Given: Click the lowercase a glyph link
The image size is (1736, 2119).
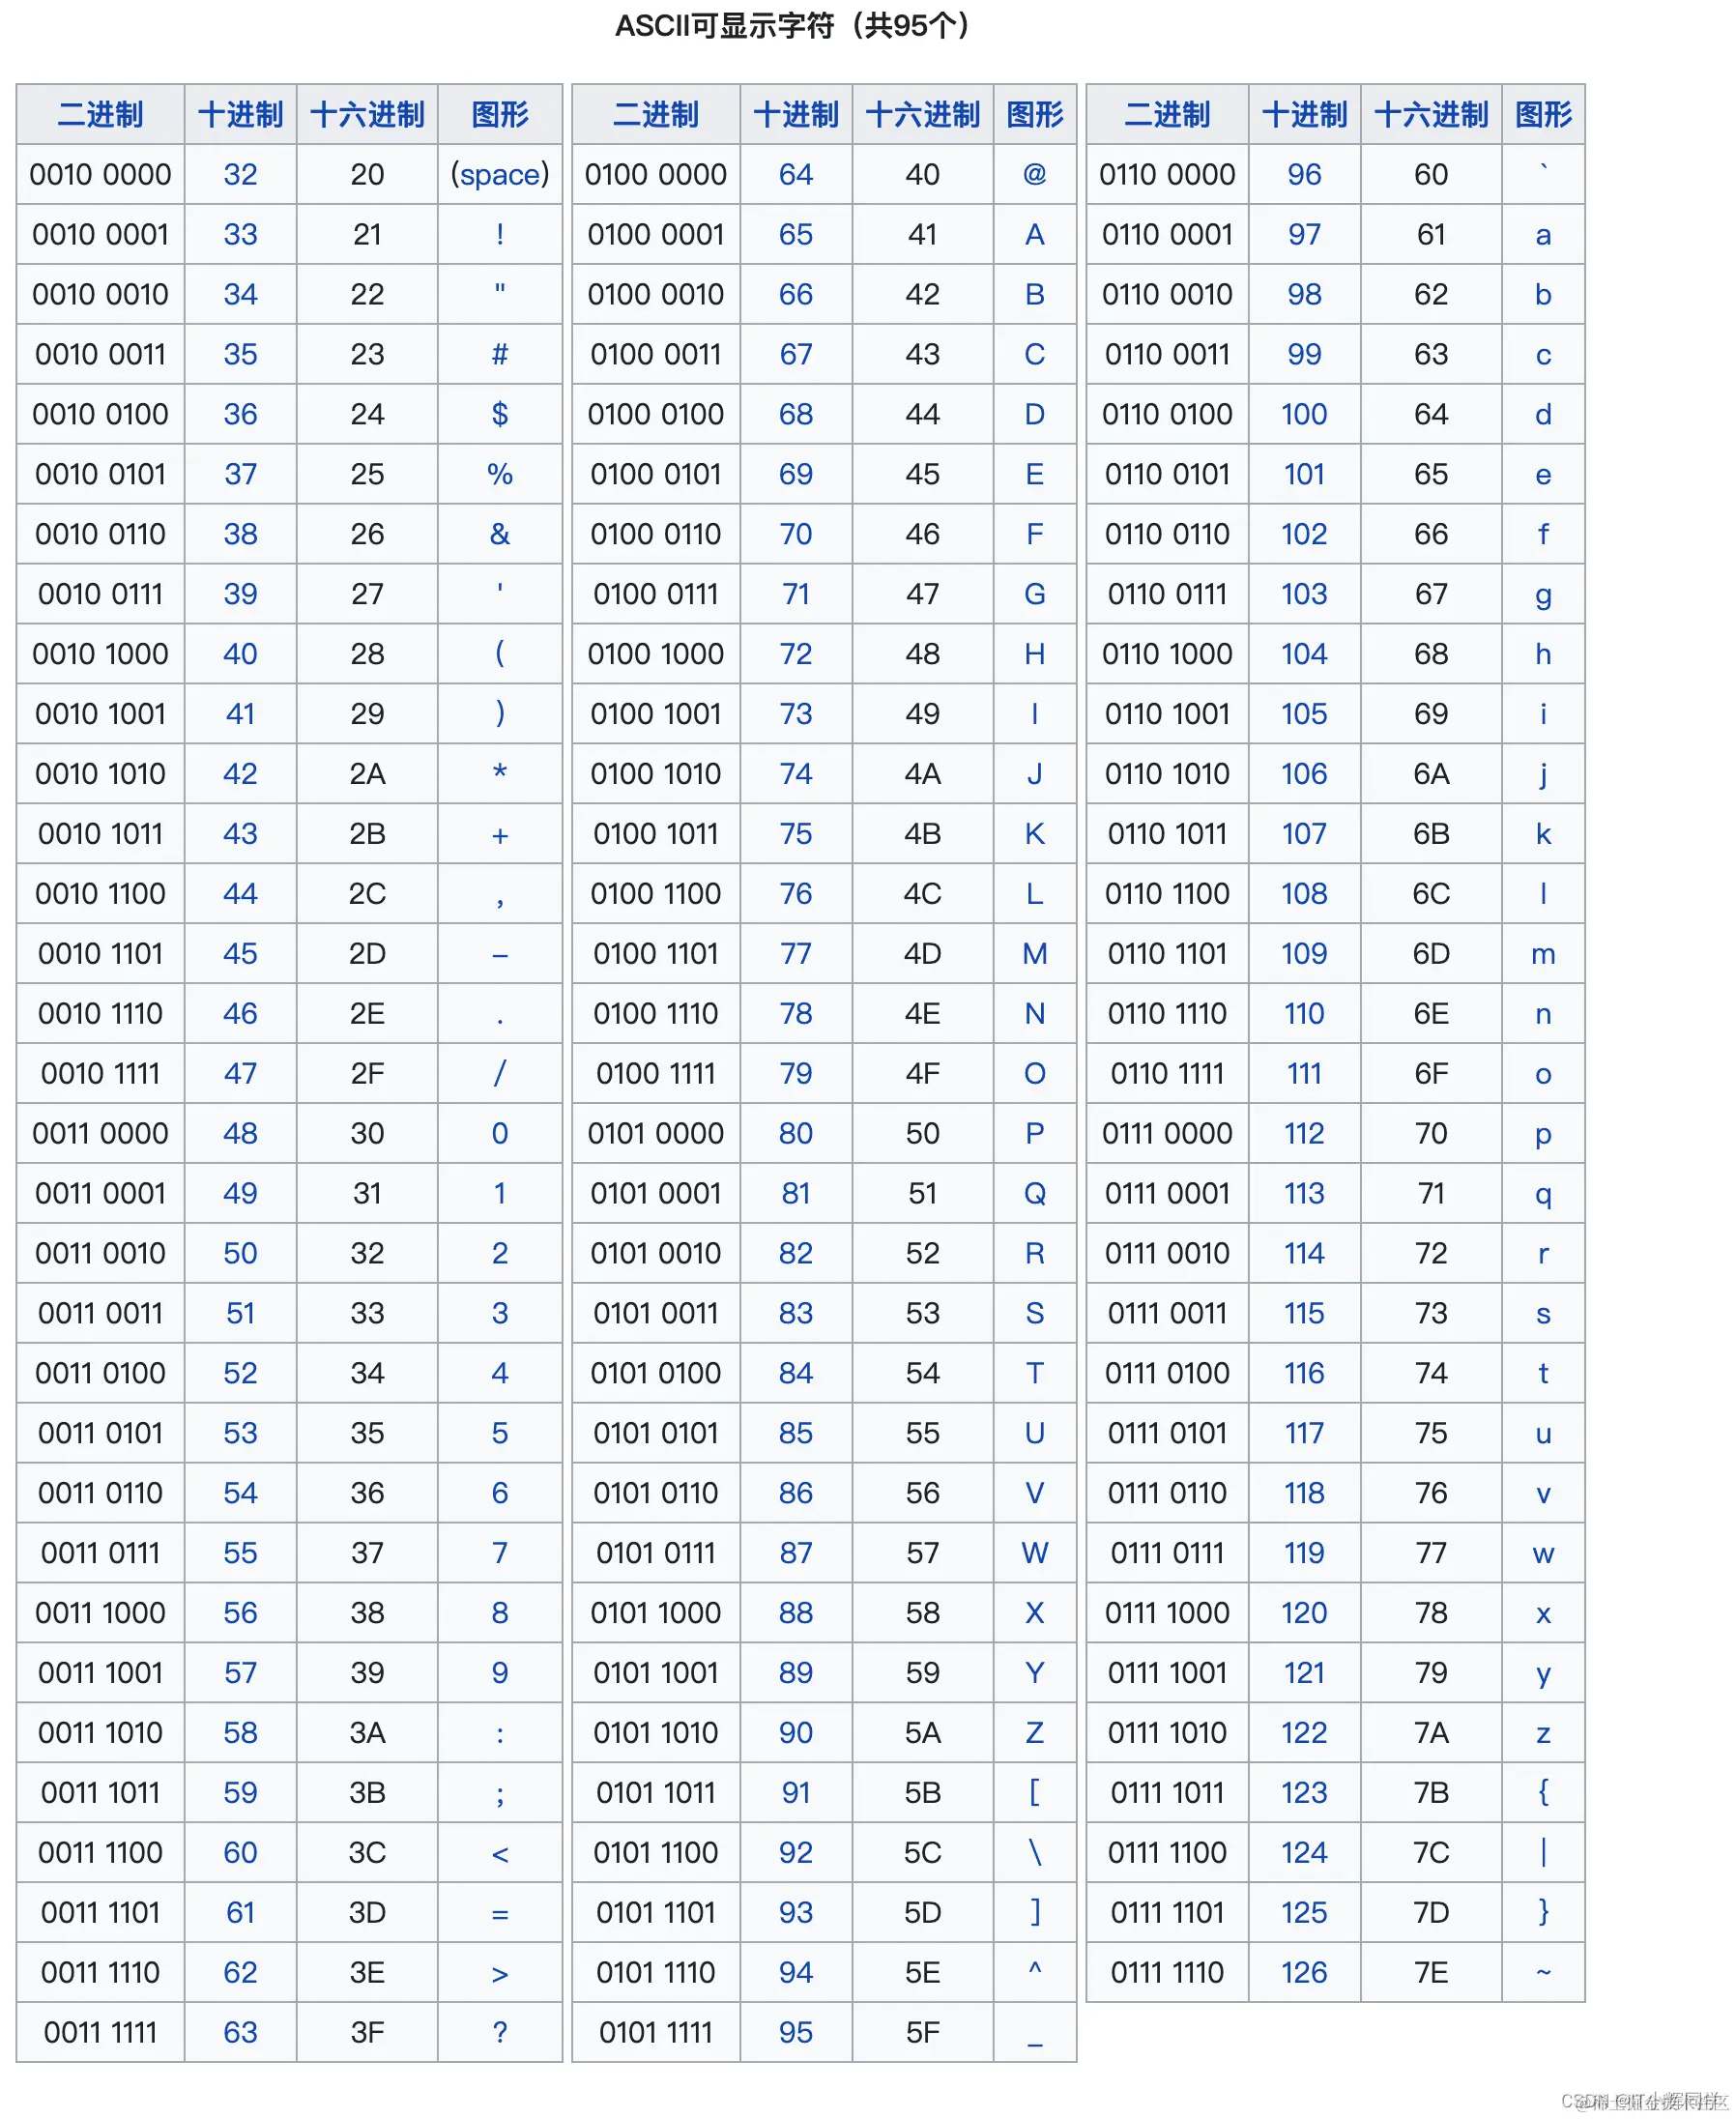Looking at the screenshot, I should 1543,236.
